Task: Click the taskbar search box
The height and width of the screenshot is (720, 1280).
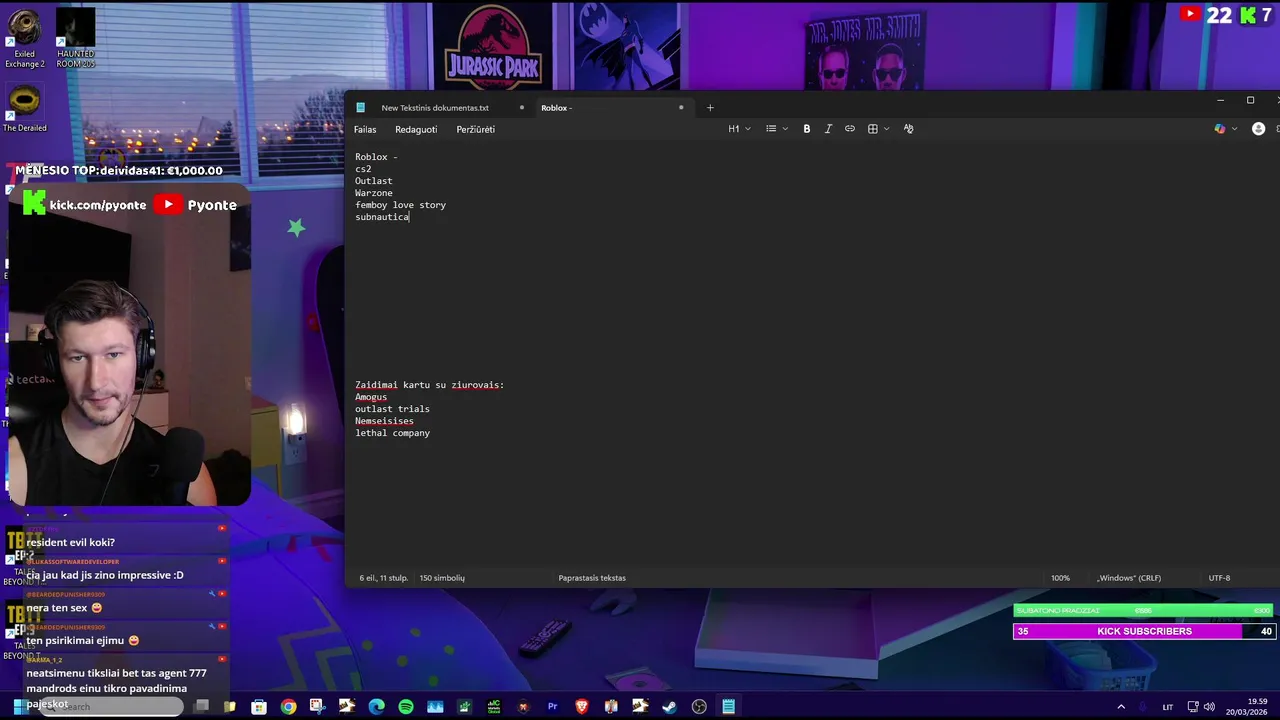Action: [110, 706]
